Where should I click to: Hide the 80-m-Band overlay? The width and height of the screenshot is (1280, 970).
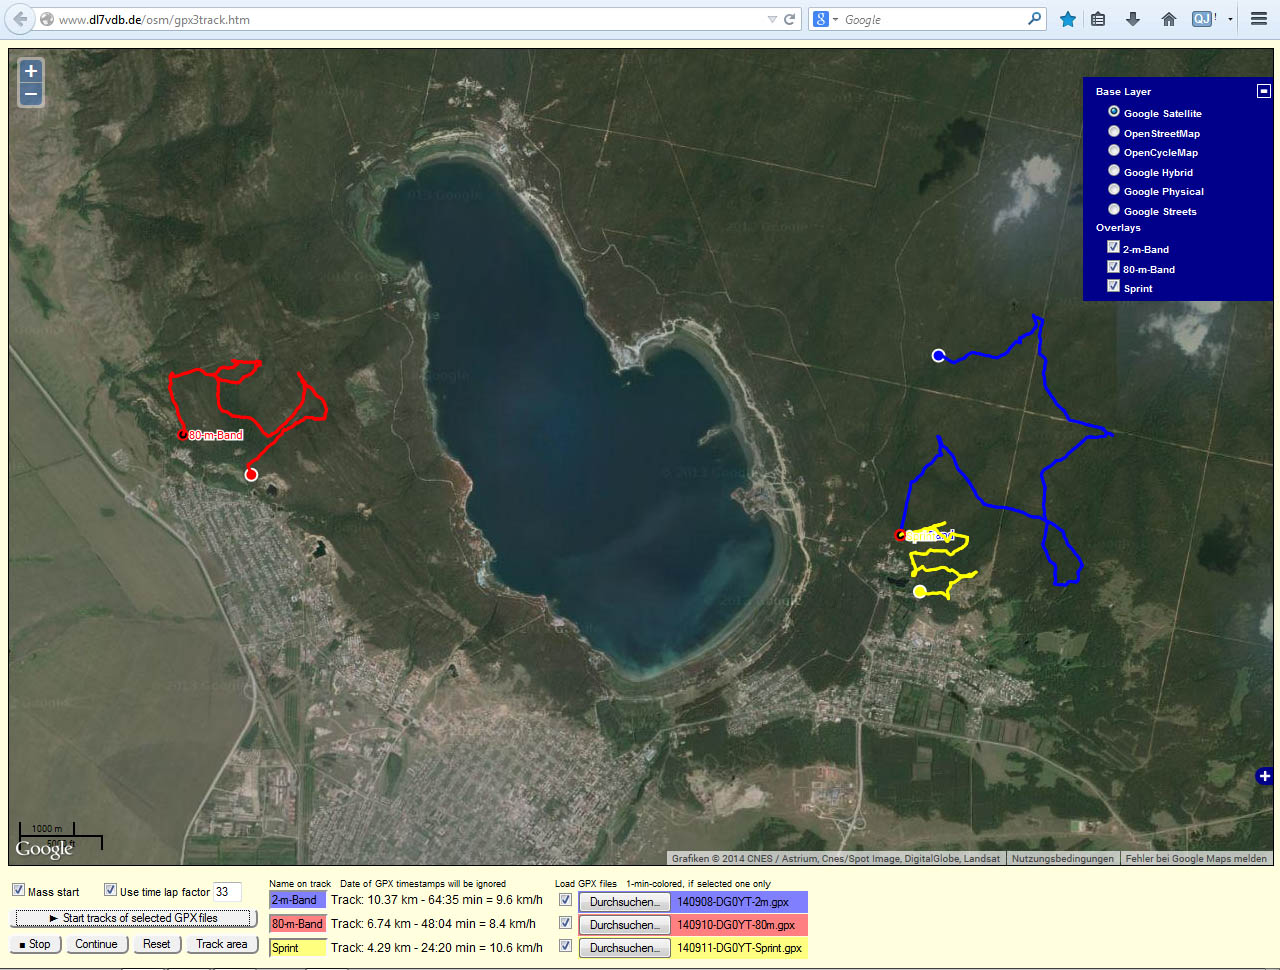click(1113, 267)
